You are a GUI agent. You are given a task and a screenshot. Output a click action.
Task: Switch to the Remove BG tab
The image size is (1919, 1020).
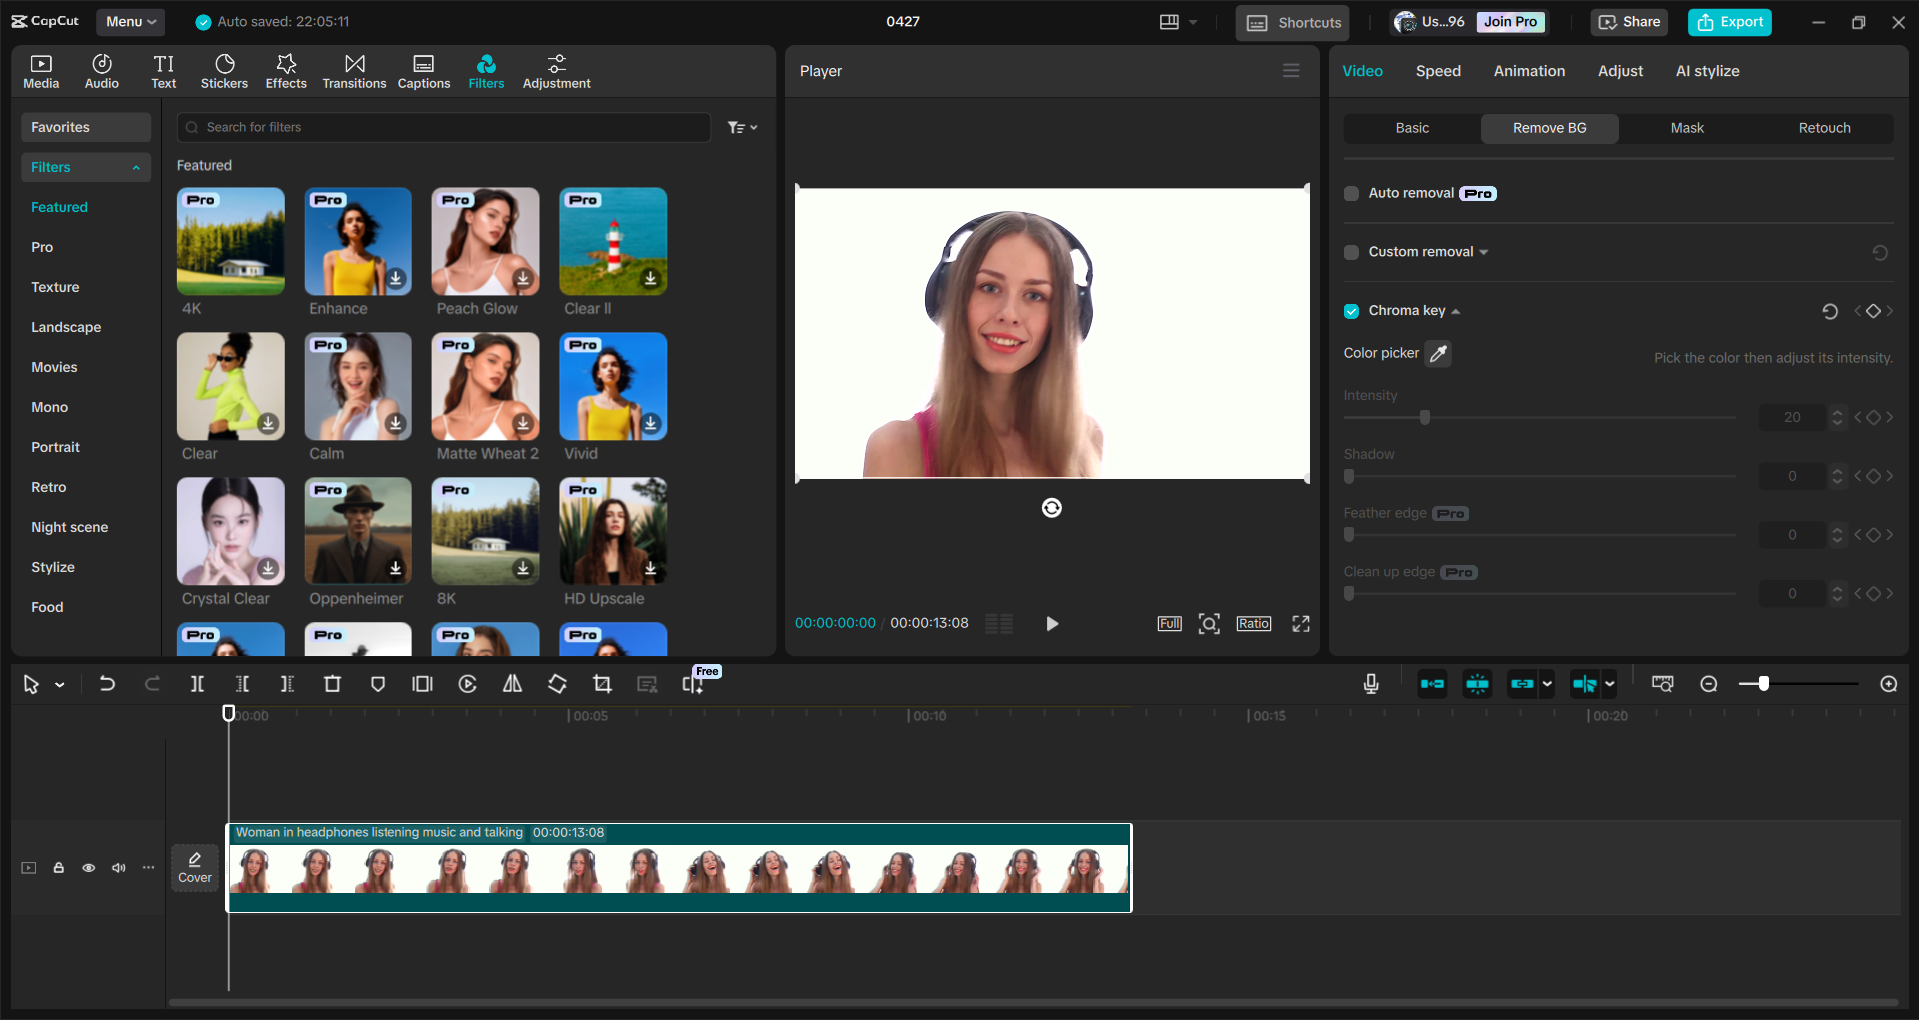1548,128
